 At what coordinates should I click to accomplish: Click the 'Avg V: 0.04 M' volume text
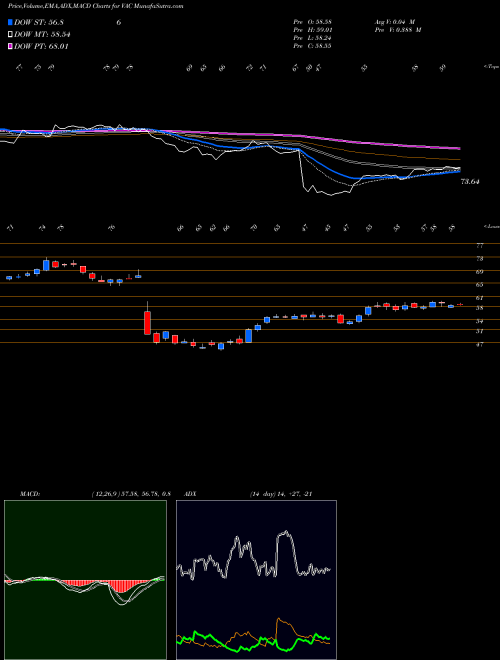click(x=395, y=22)
